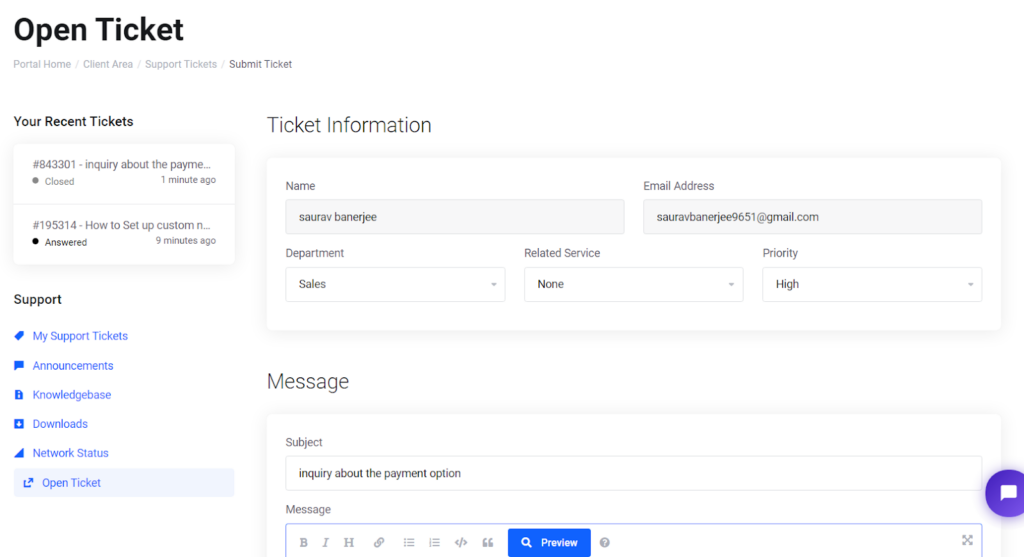The image size is (1024, 557).
Task: Open recent ticket #843301
Action: tap(124, 173)
